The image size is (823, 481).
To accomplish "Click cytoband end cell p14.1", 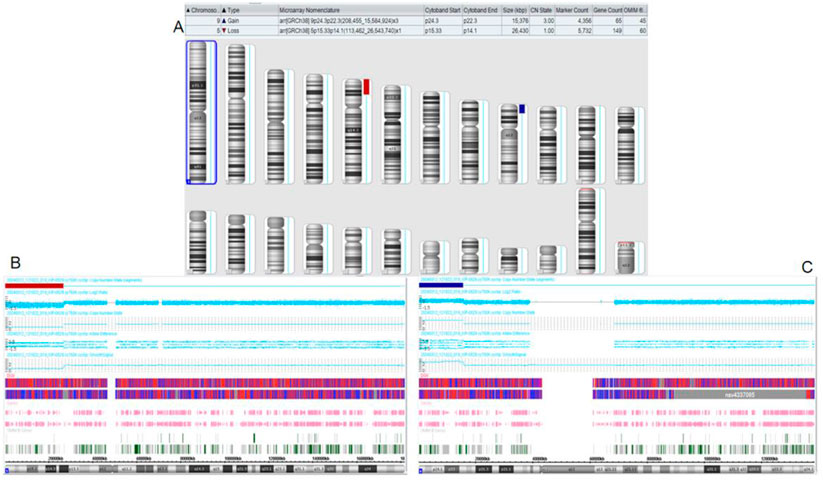I will (x=480, y=31).
